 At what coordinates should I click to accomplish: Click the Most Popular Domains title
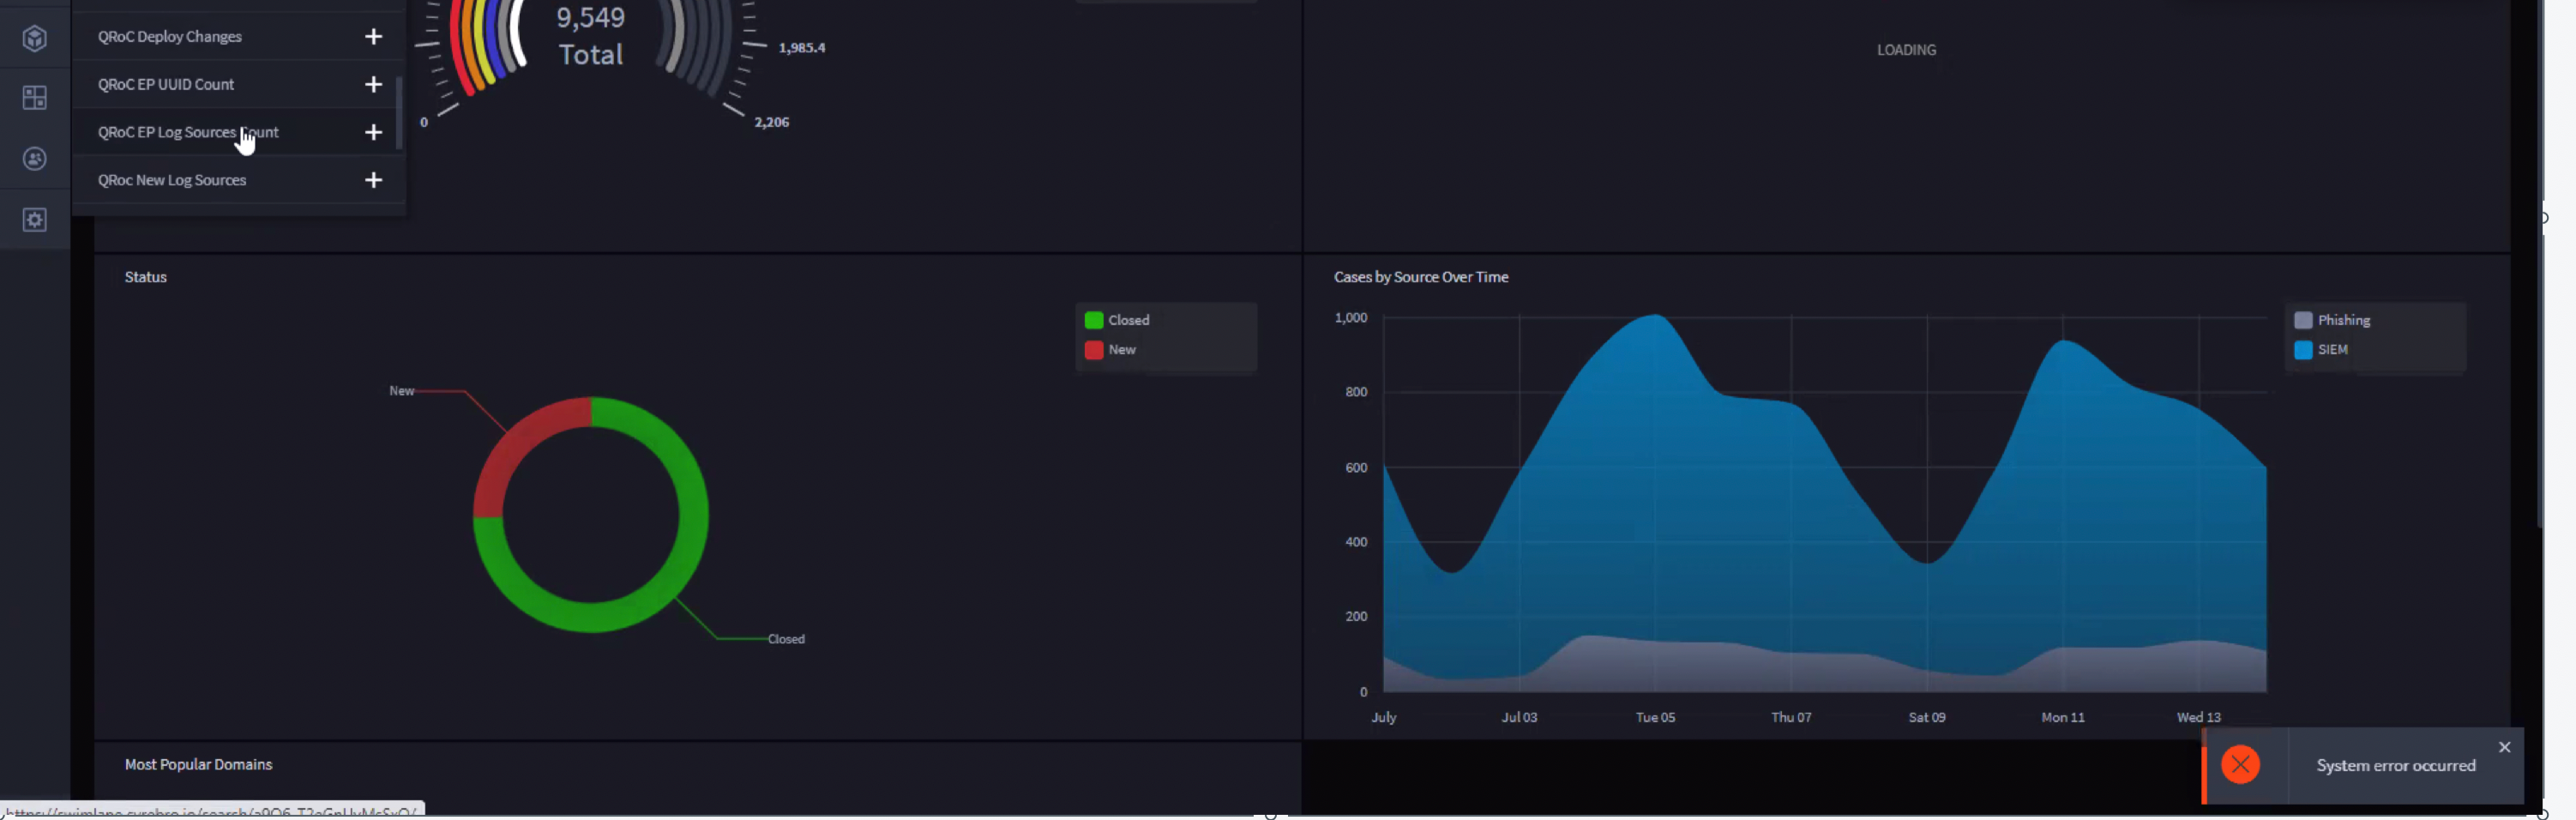click(198, 765)
